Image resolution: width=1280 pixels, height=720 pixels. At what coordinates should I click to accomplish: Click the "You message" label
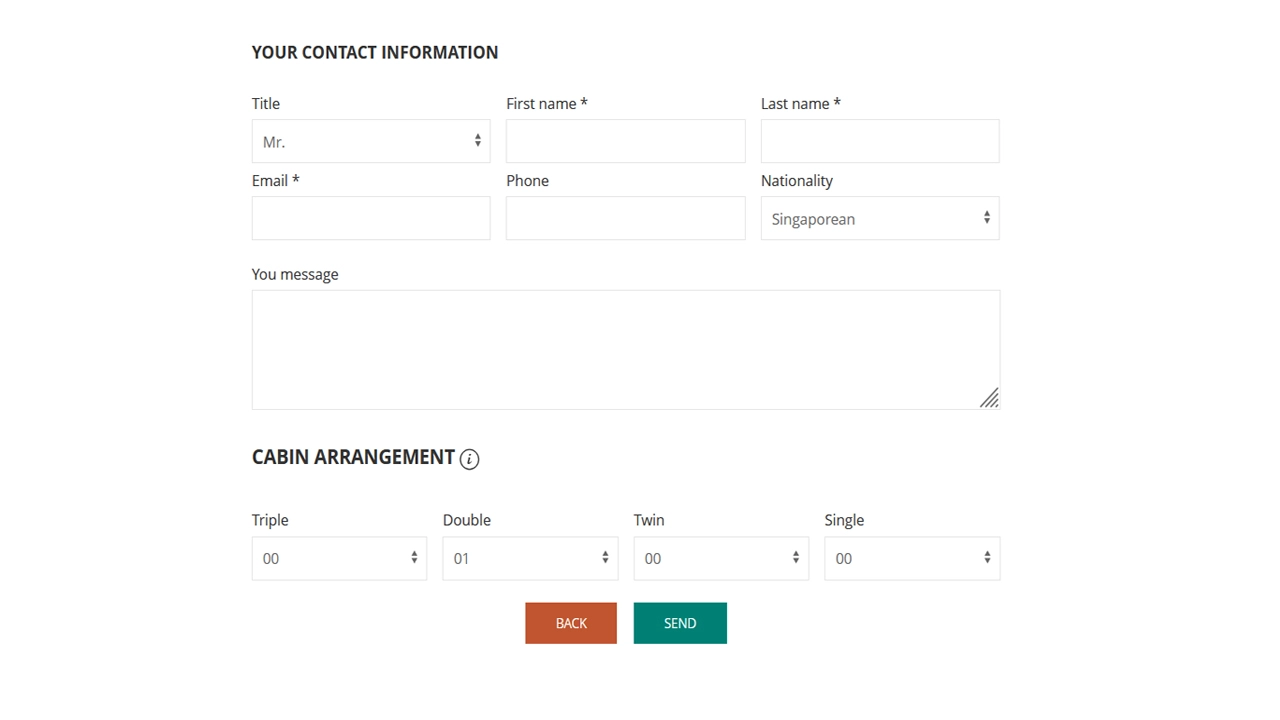[295, 275]
